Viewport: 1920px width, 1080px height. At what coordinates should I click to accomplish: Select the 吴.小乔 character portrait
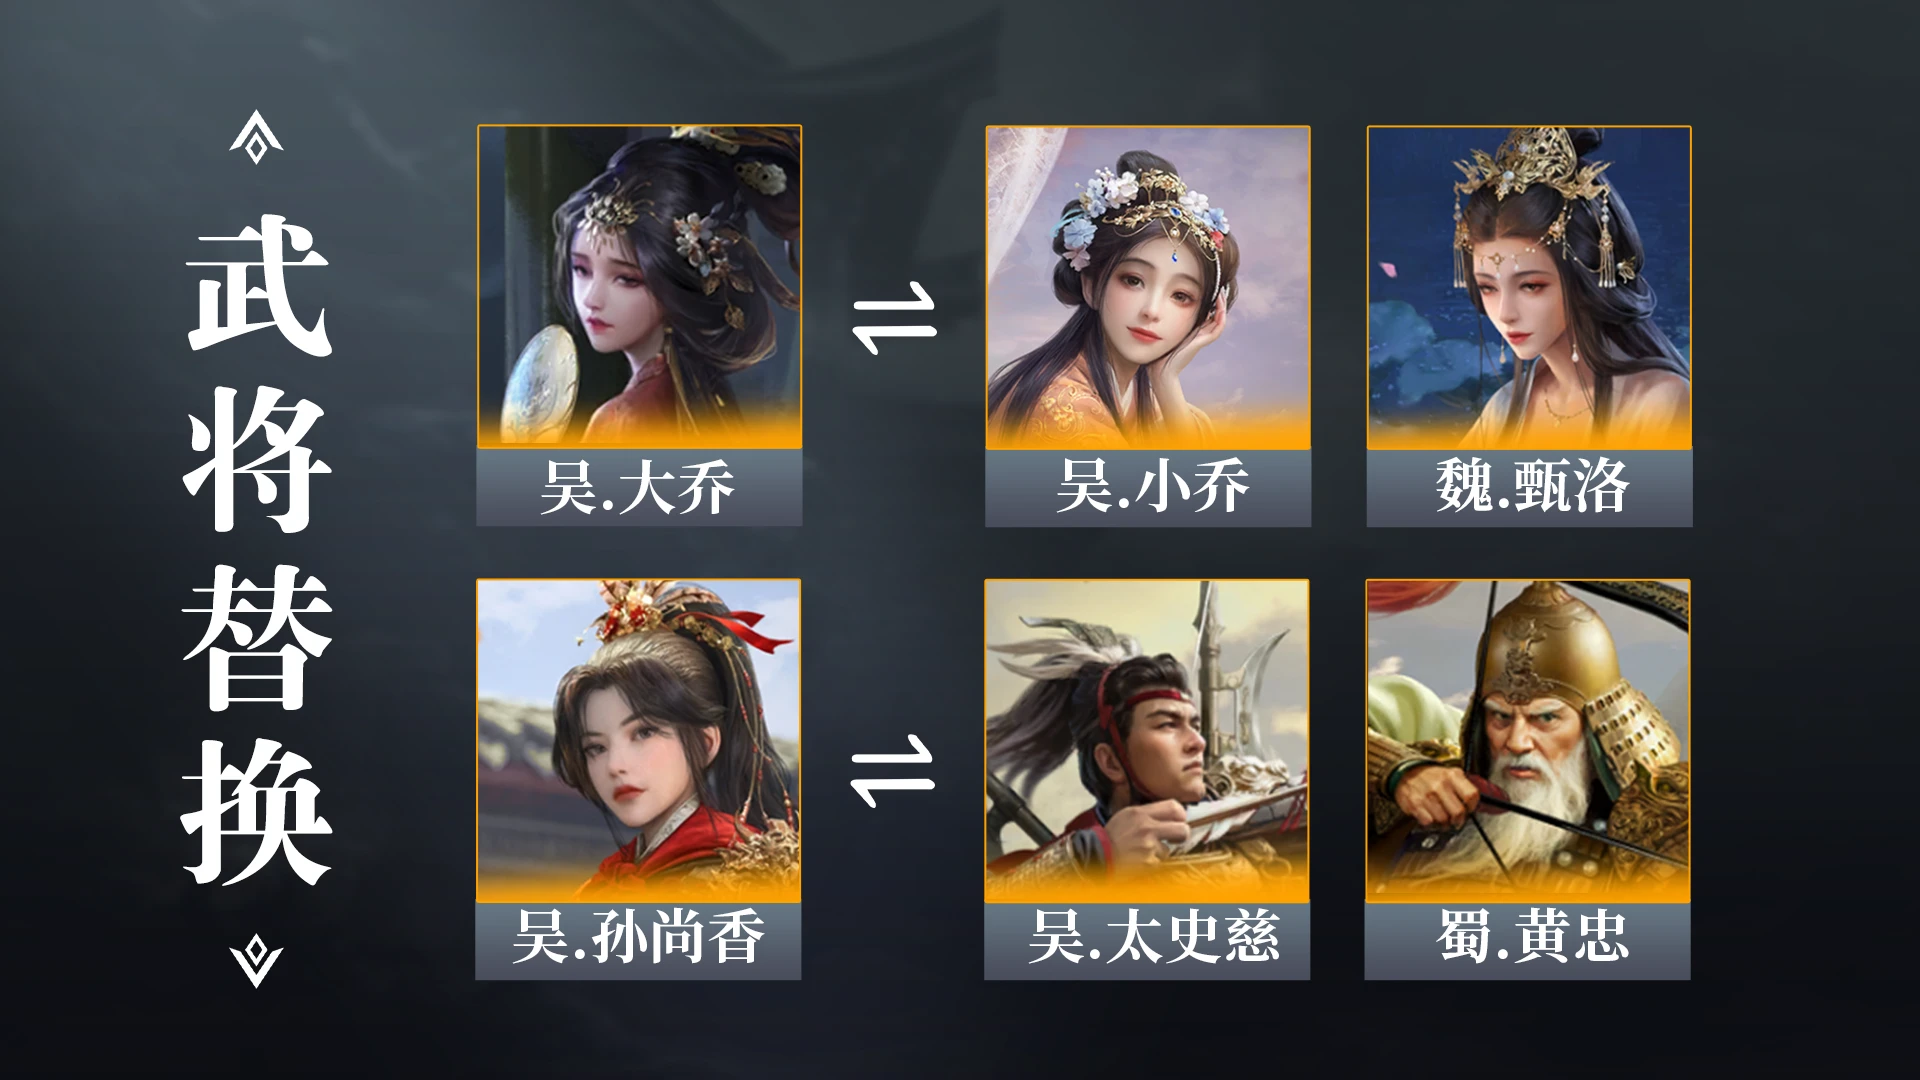1148,288
